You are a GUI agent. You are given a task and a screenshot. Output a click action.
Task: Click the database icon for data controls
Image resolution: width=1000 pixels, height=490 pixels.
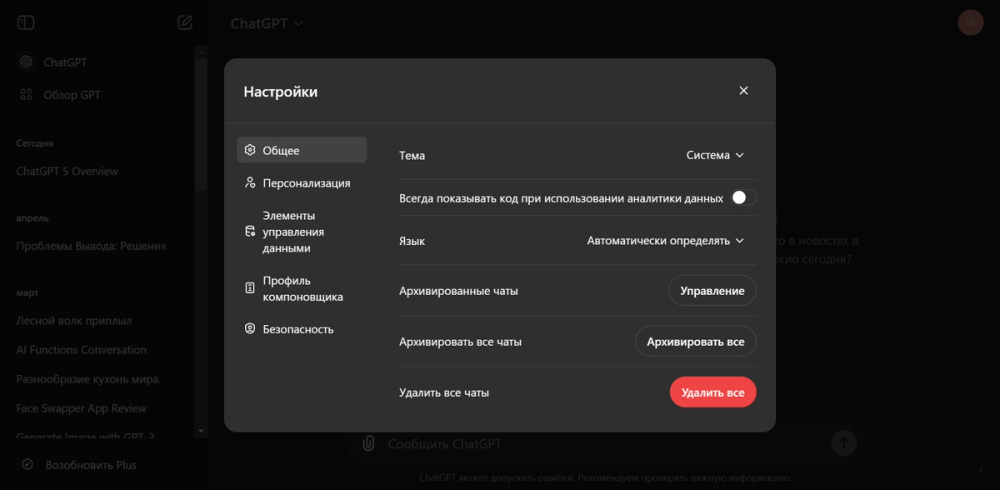(250, 232)
